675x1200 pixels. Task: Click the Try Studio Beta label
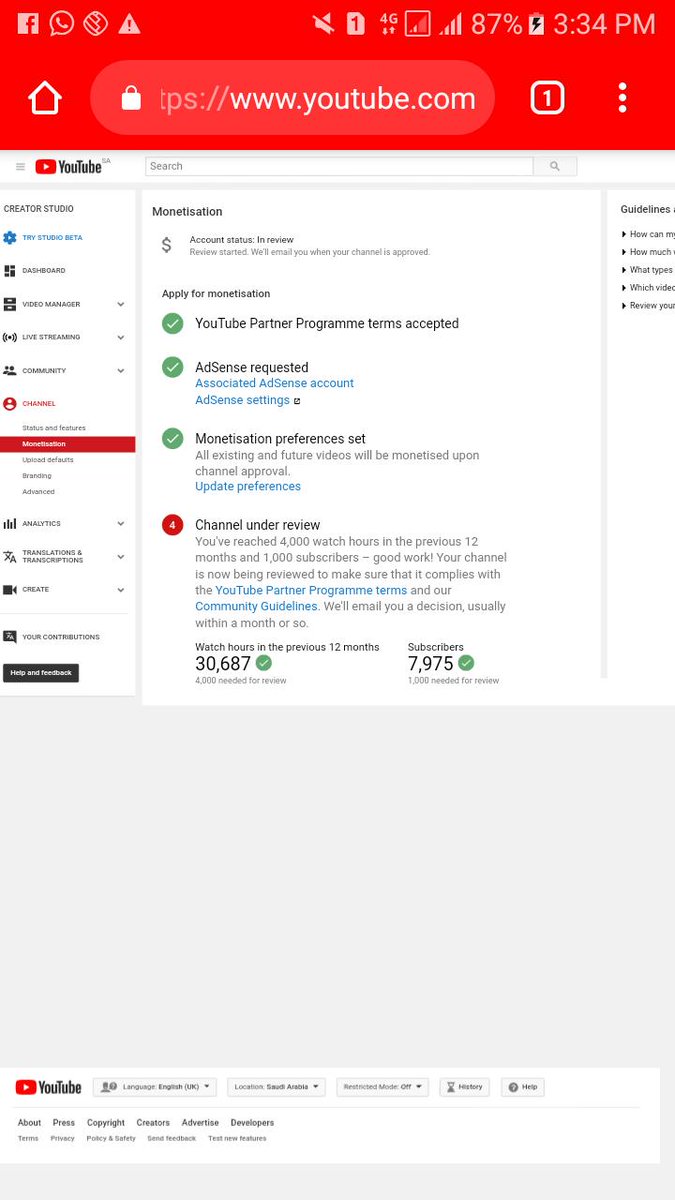tap(52, 238)
